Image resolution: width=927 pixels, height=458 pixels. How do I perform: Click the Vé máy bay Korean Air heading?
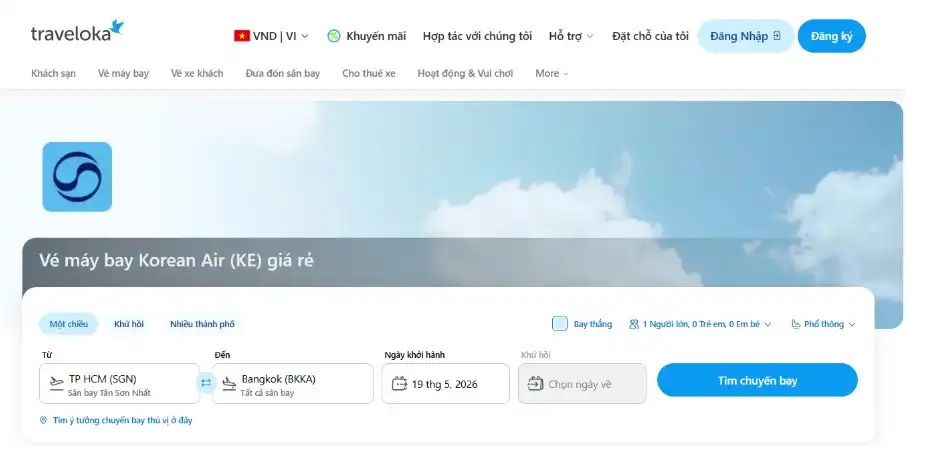point(176,261)
